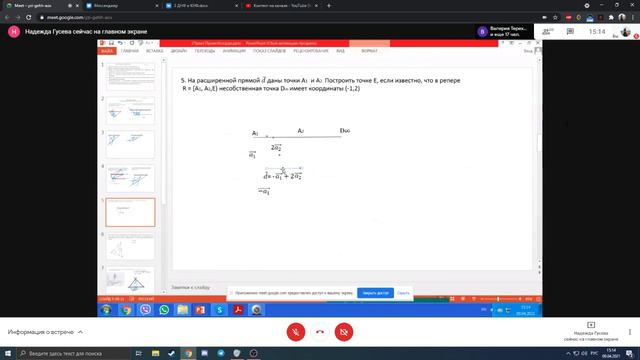
Task: Select slide 2 thumbnail
Action: (x=131, y=110)
